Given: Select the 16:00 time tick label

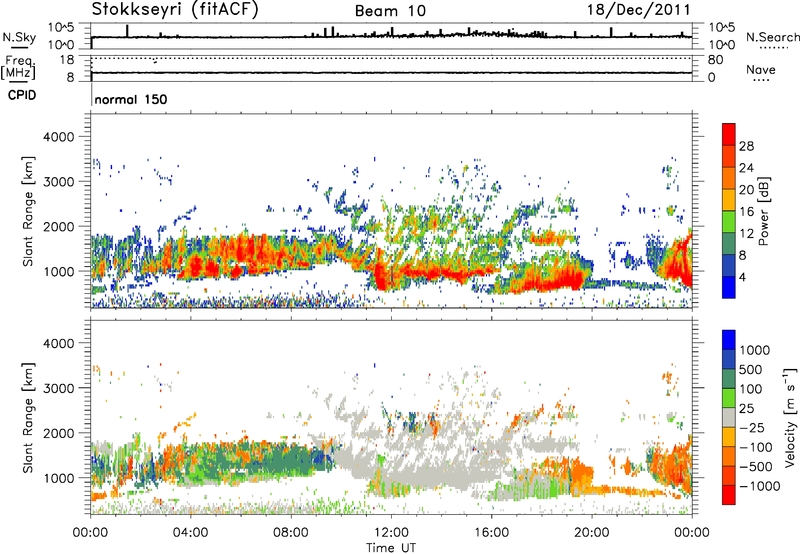Looking at the screenshot, I should (491, 533).
